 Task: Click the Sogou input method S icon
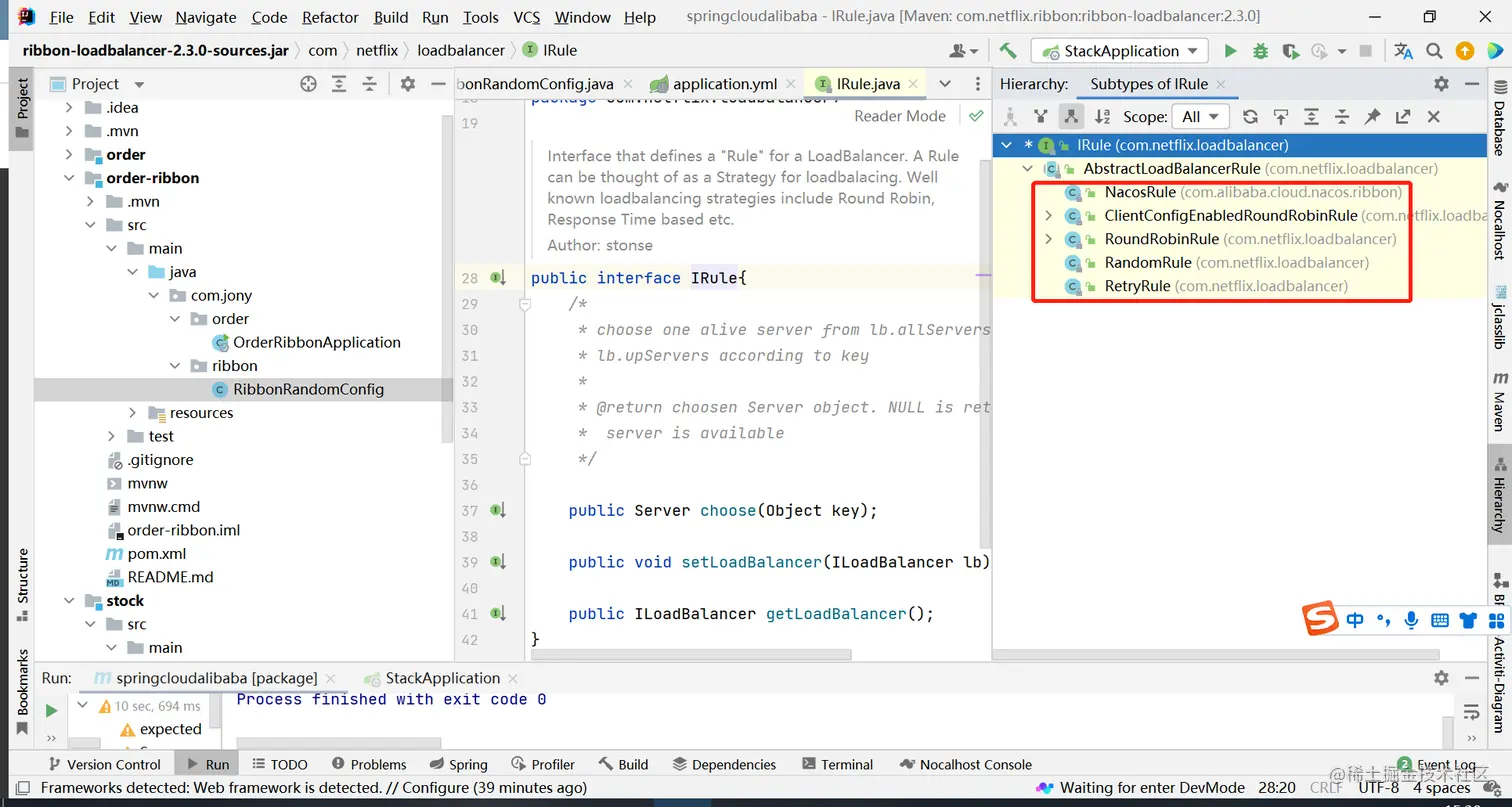[1320, 620]
